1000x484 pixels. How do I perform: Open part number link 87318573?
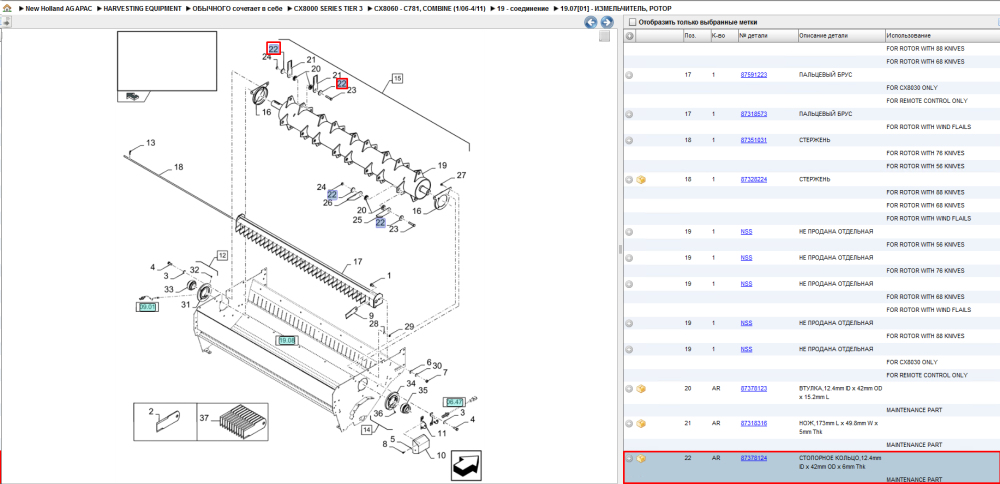pyautogui.click(x=753, y=114)
